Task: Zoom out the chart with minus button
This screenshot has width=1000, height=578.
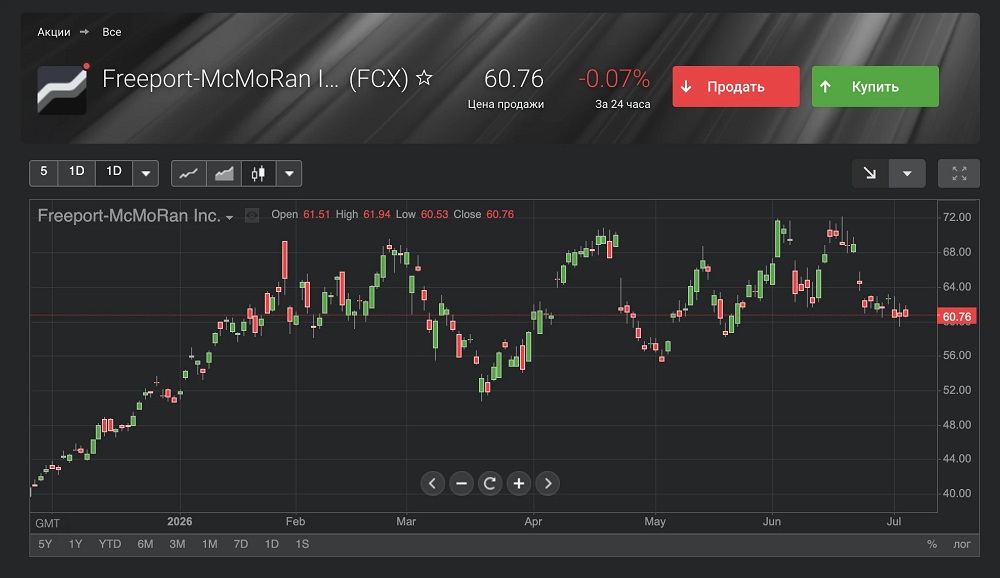Action: pyautogui.click(x=461, y=484)
